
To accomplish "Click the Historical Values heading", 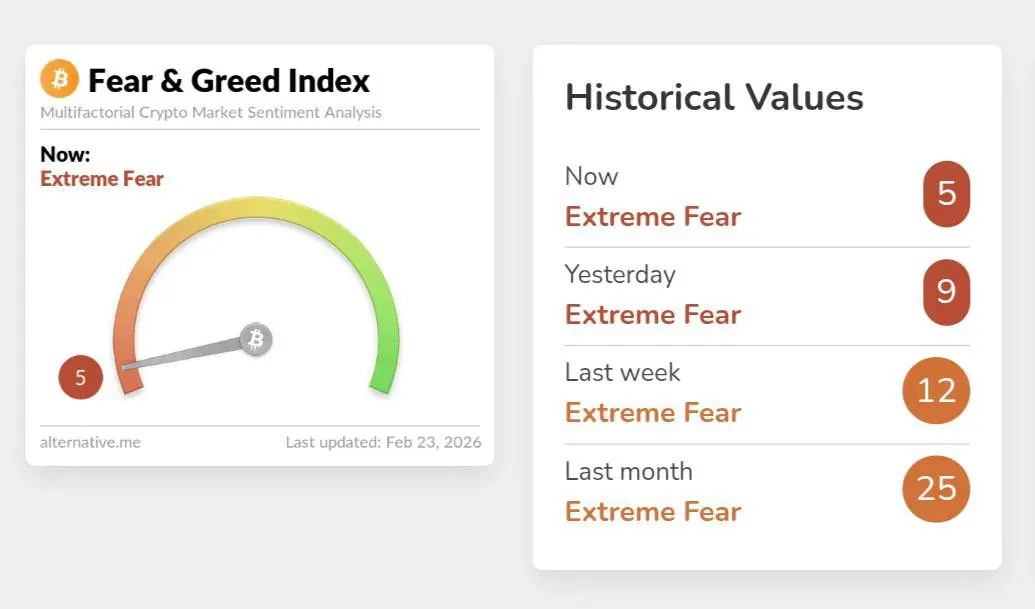I will point(714,98).
